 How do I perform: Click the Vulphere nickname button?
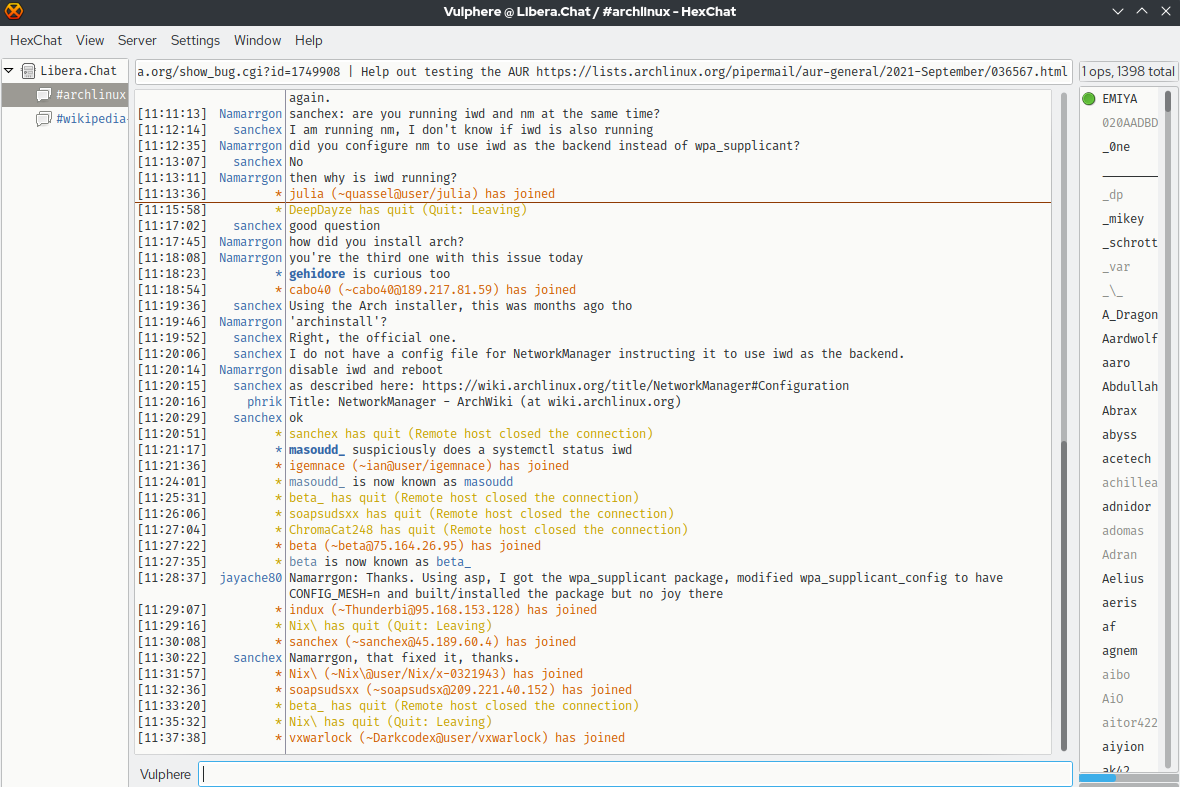[x=165, y=774]
